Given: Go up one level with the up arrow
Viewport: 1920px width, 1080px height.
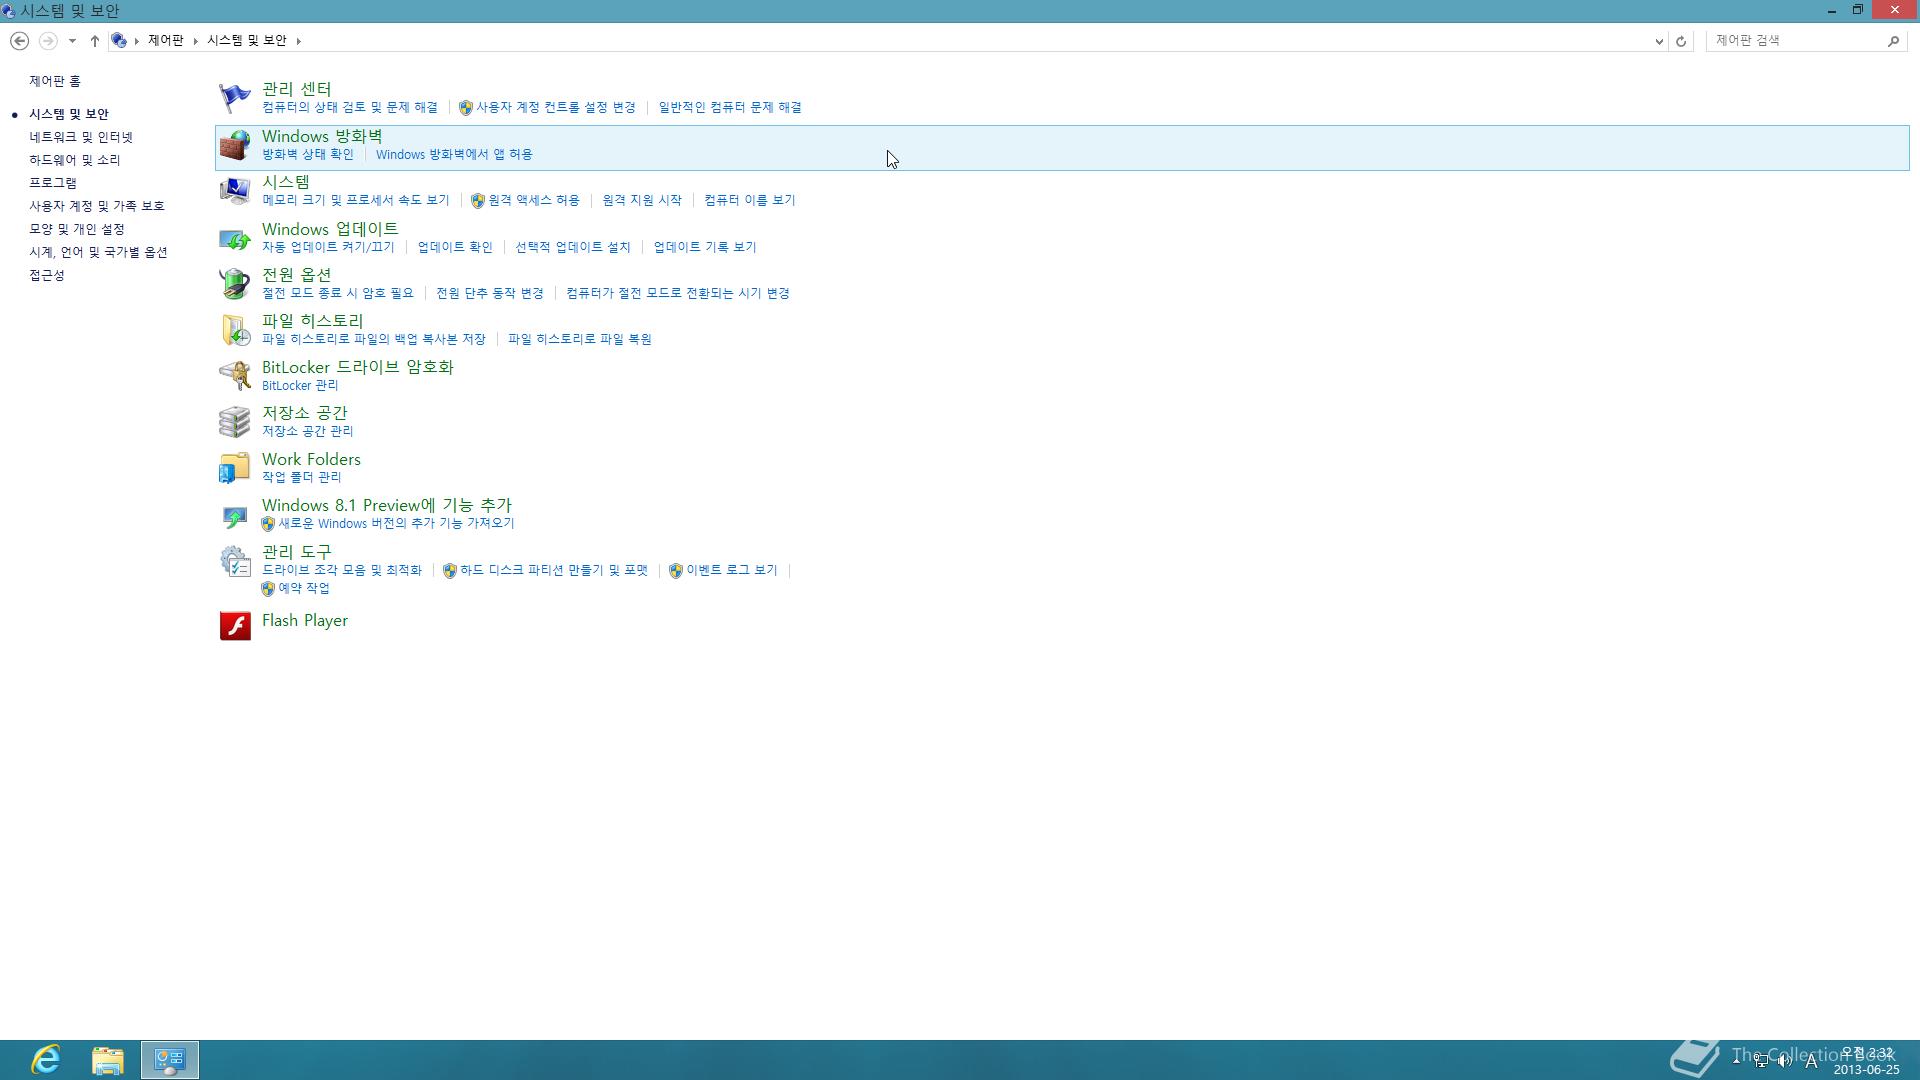Looking at the screenshot, I should pyautogui.click(x=94, y=41).
